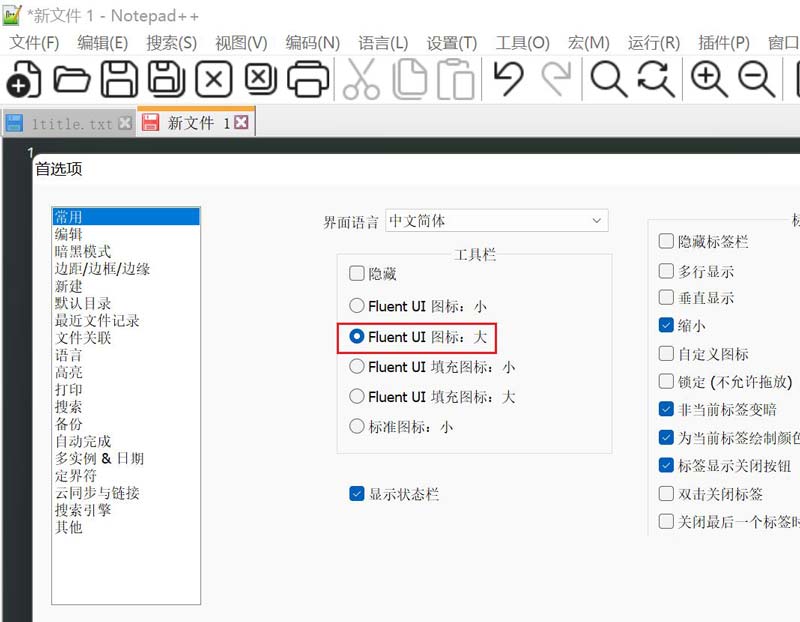Select 新建 in preferences list
The height and width of the screenshot is (622, 800).
126,286
